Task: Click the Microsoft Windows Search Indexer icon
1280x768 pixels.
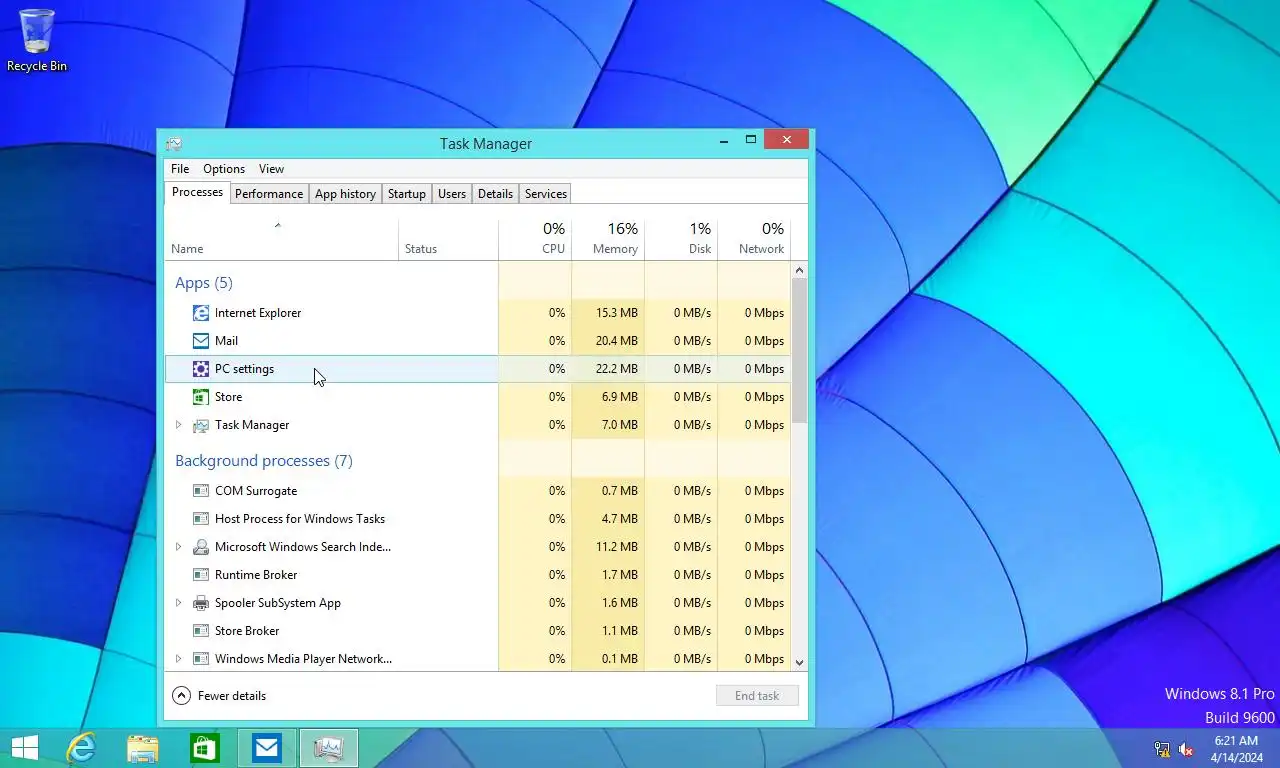Action: (201, 547)
